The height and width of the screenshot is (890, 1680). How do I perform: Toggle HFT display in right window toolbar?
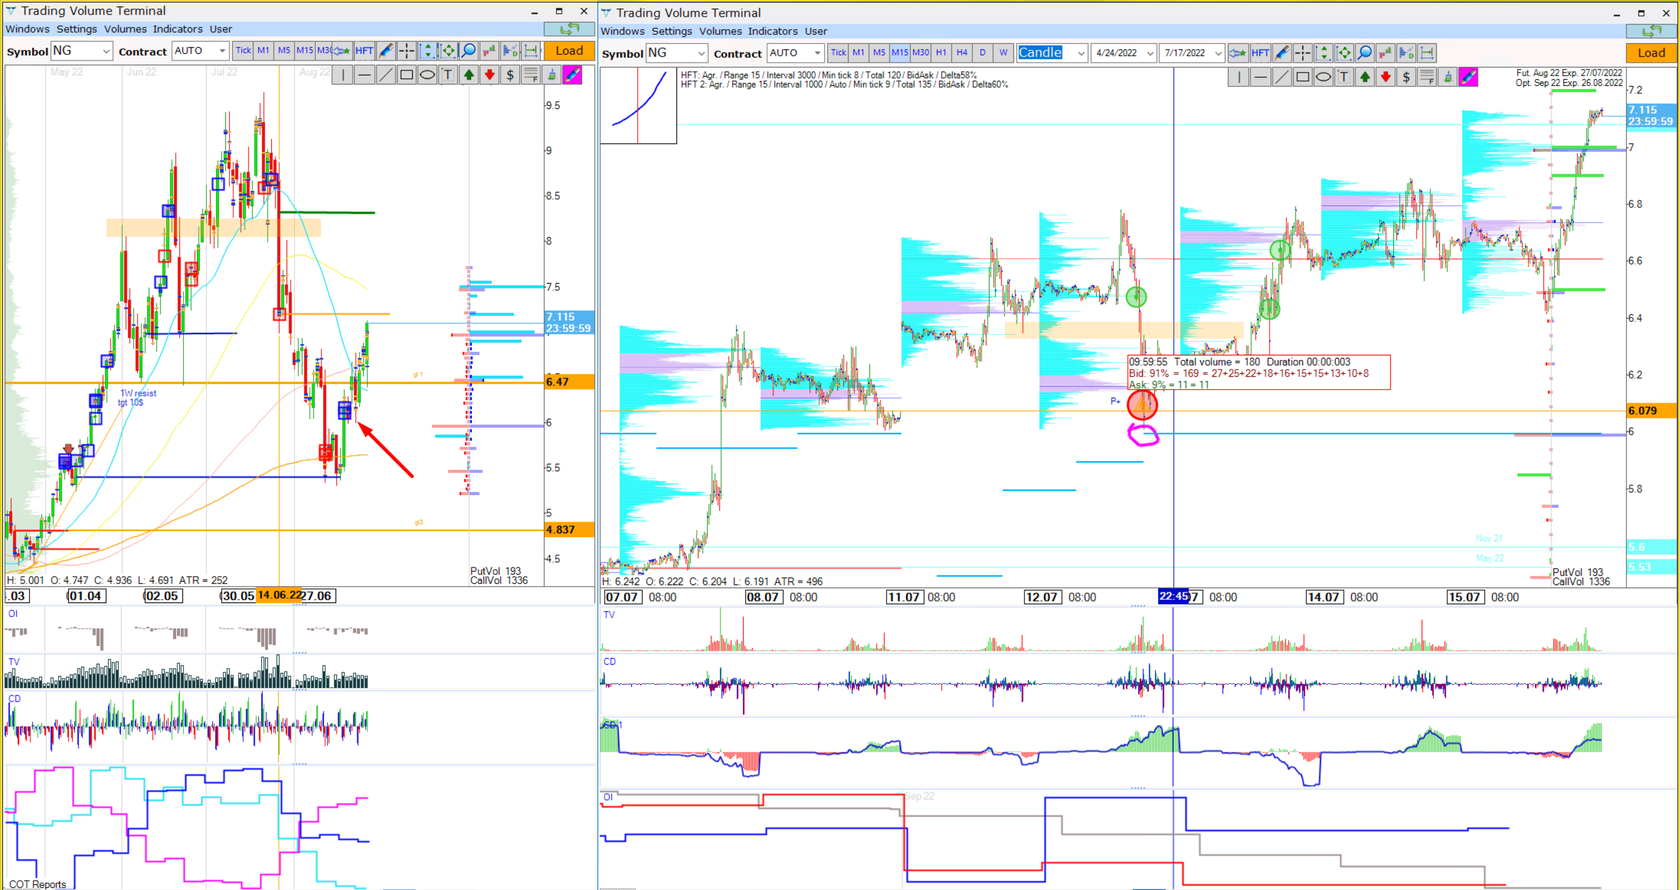pyautogui.click(x=1260, y=52)
